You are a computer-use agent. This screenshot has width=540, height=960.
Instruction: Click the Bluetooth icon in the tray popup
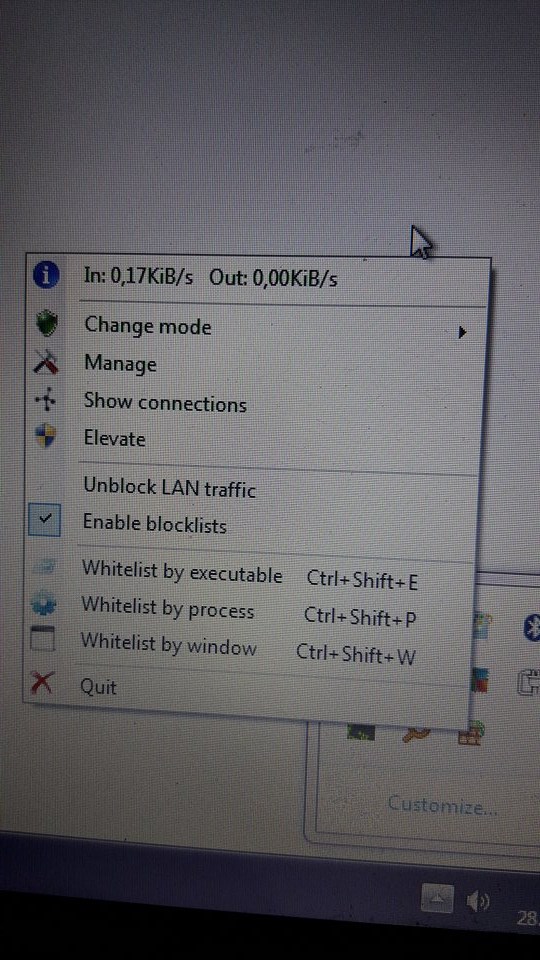coord(532,628)
